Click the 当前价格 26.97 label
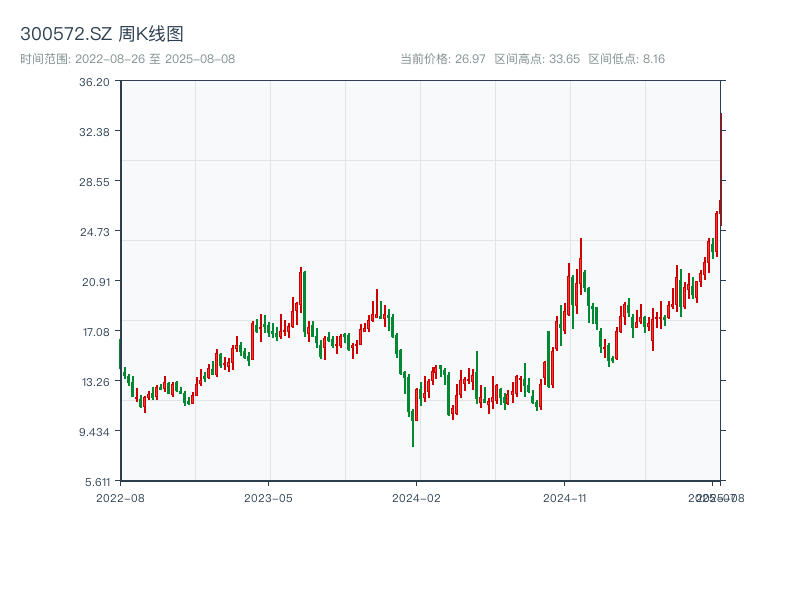800x600 pixels. point(442,59)
